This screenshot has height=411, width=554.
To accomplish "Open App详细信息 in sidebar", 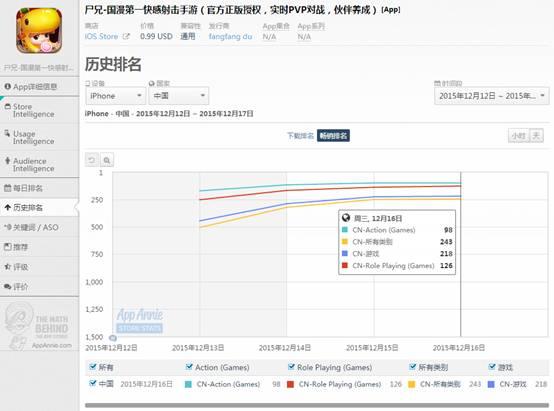I will 39,87.
